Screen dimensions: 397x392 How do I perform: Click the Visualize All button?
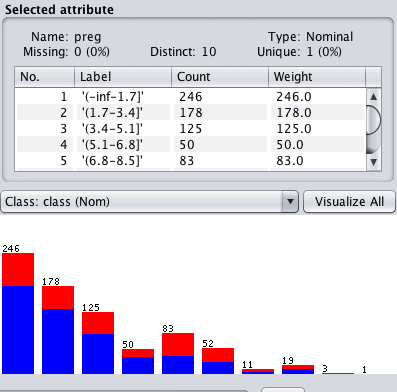pos(349,202)
